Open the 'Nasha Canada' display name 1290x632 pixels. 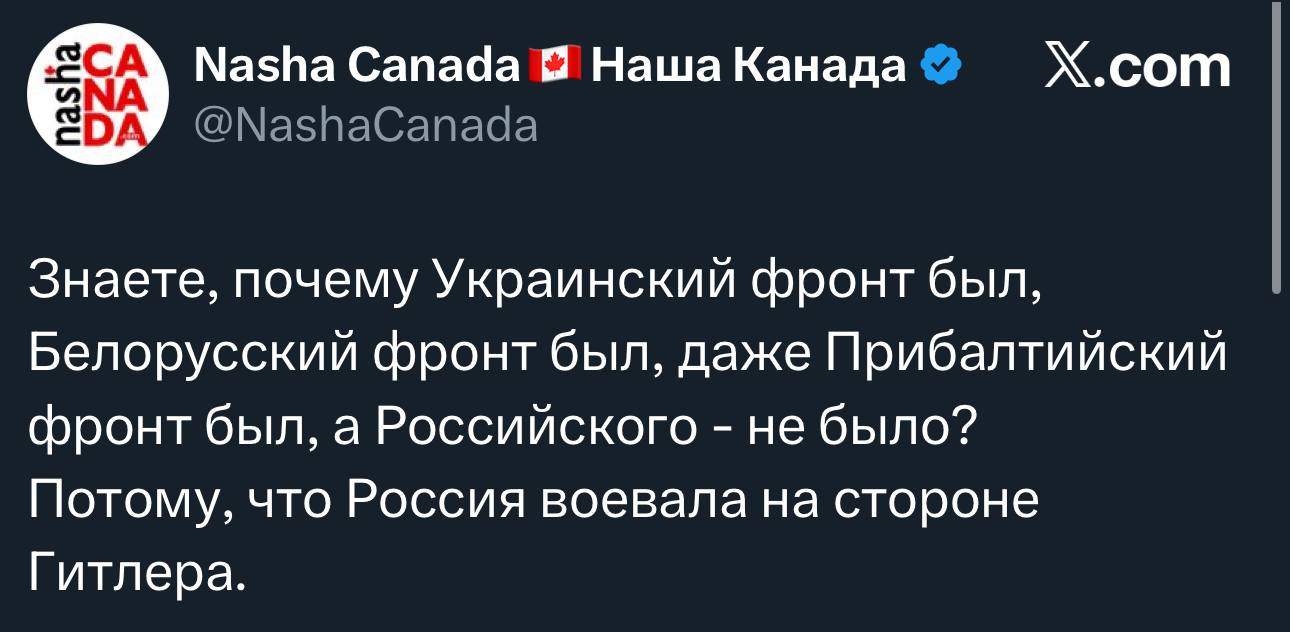click(358, 68)
